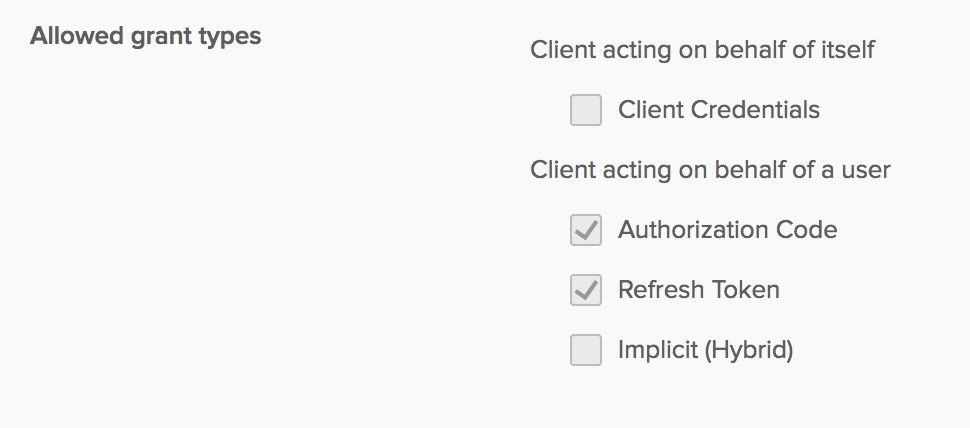Image resolution: width=970 pixels, height=428 pixels.
Task: Click the "Authorization Code" label text
Action: tap(727, 230)
